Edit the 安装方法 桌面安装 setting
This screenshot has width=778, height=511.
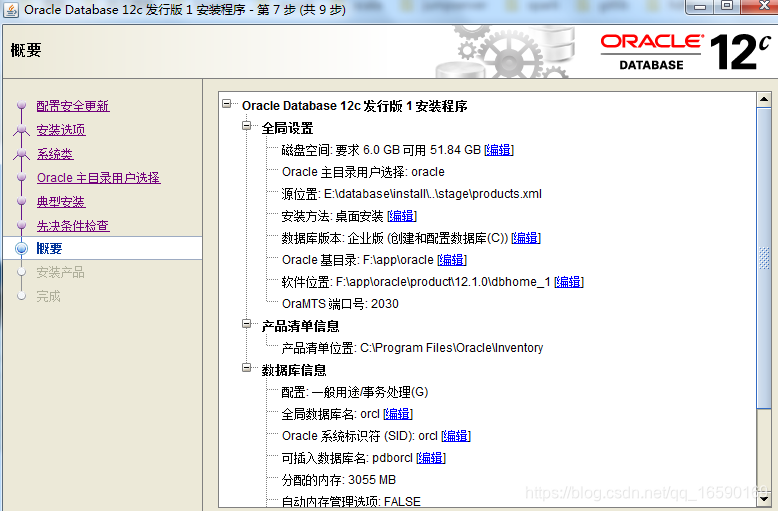tap(401, 216)
